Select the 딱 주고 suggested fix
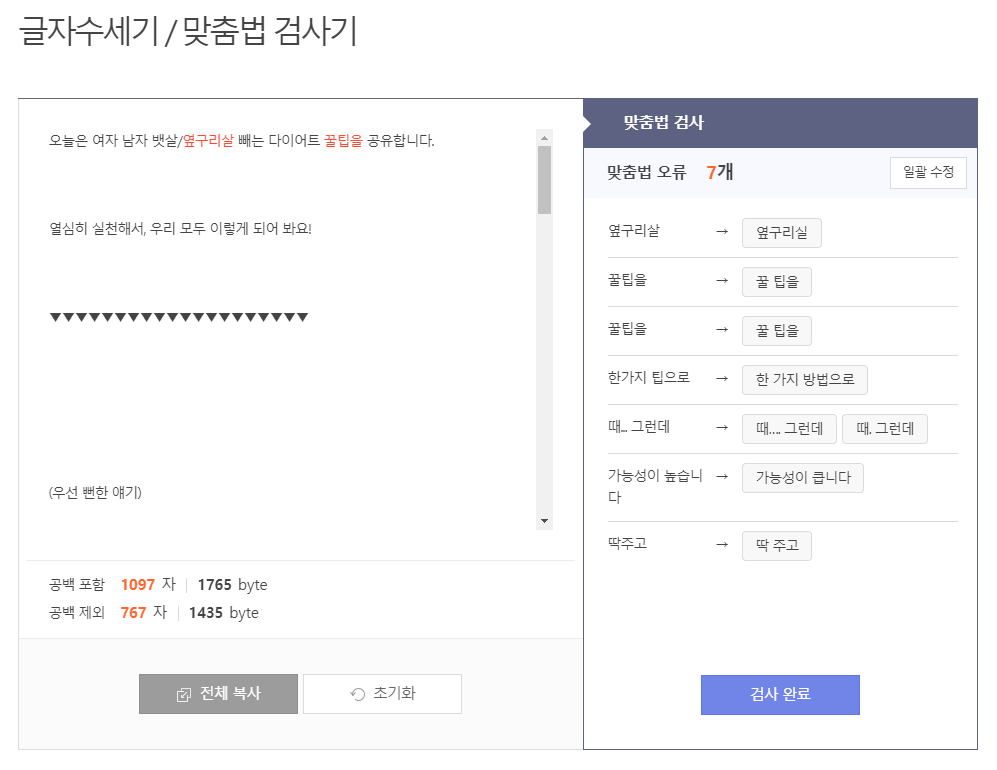The height and width of the screenshot is (770, 997). tap(776, 545)
